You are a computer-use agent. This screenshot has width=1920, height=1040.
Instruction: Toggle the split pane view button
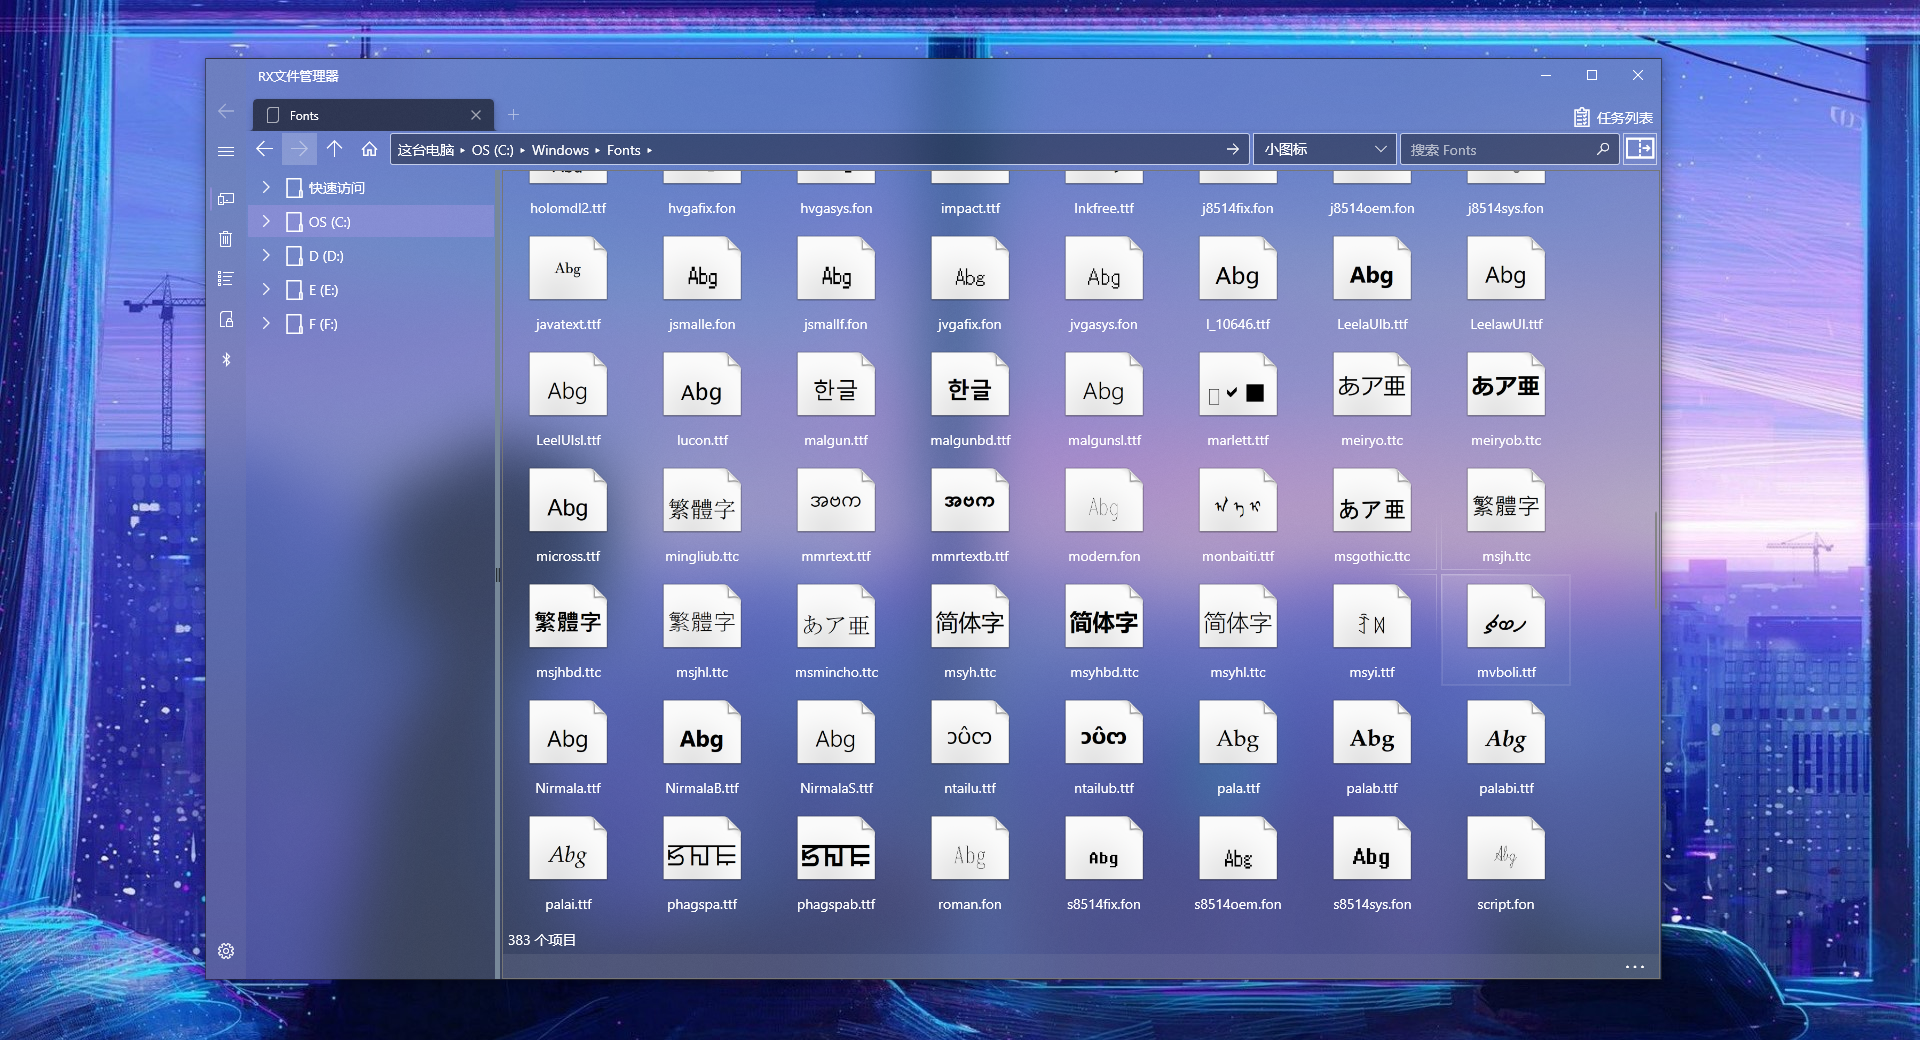coord(1639,149)
